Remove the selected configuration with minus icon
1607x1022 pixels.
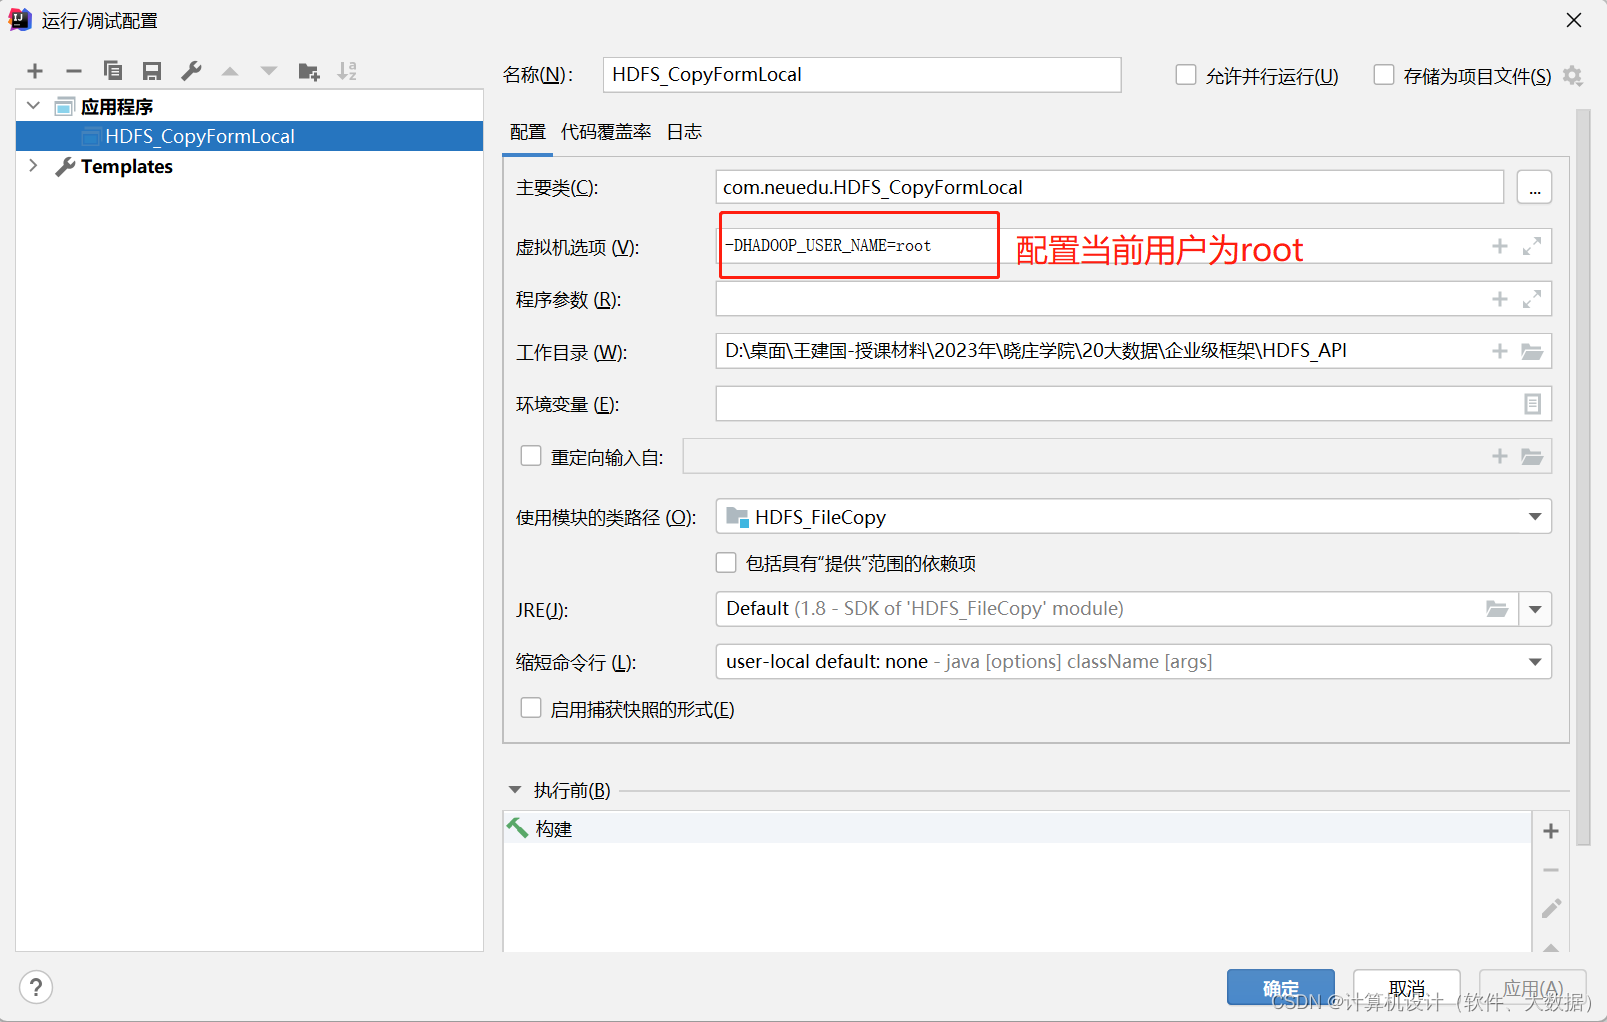coord(74,71)
